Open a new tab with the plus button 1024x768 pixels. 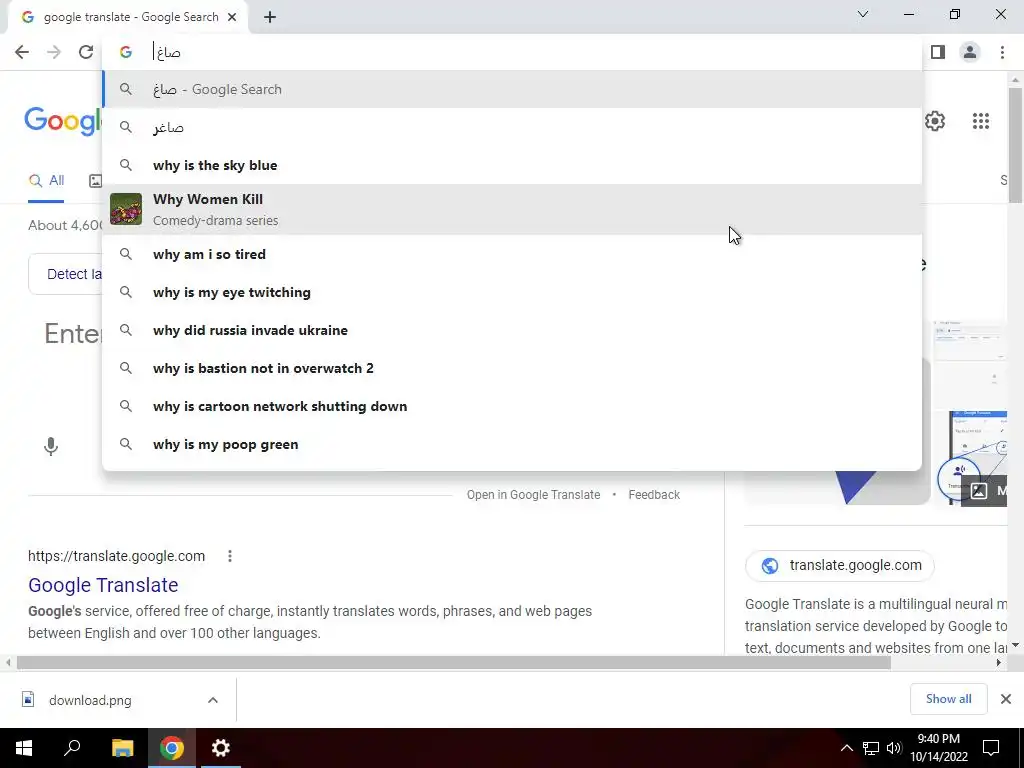[270, 18]
